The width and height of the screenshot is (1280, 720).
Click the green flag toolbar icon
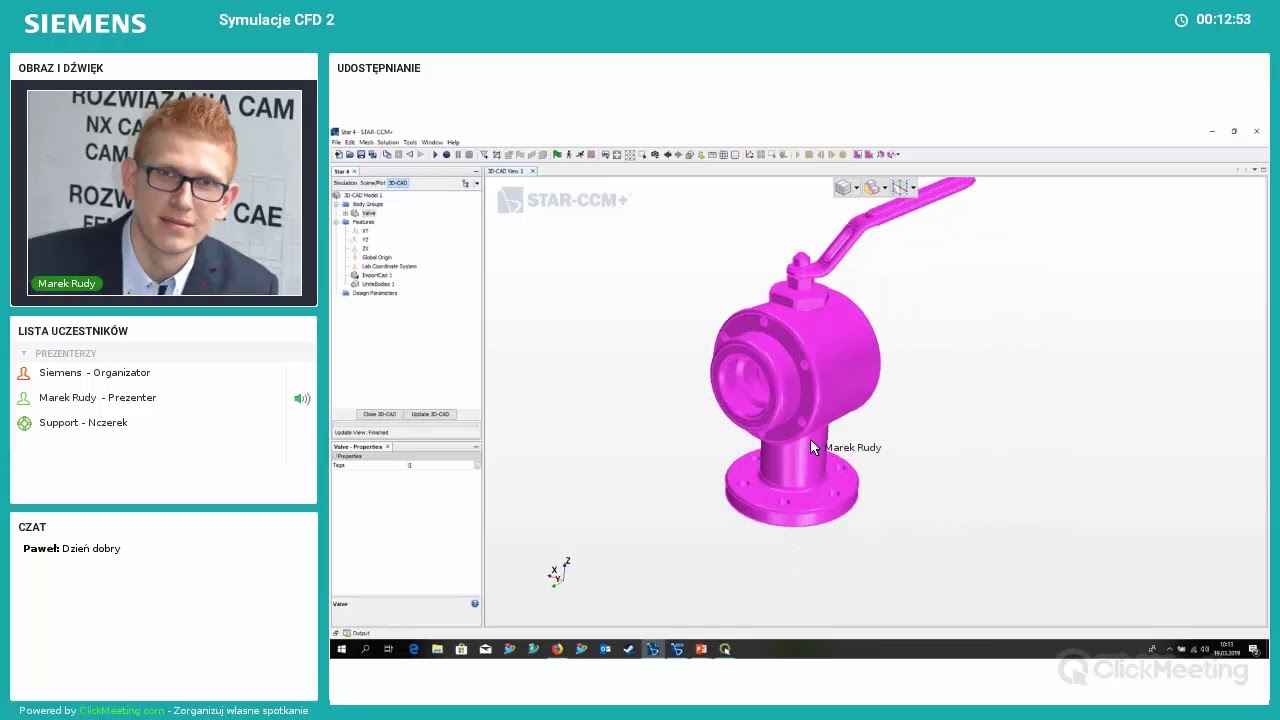pyautogui.click(x=557, y=154)
